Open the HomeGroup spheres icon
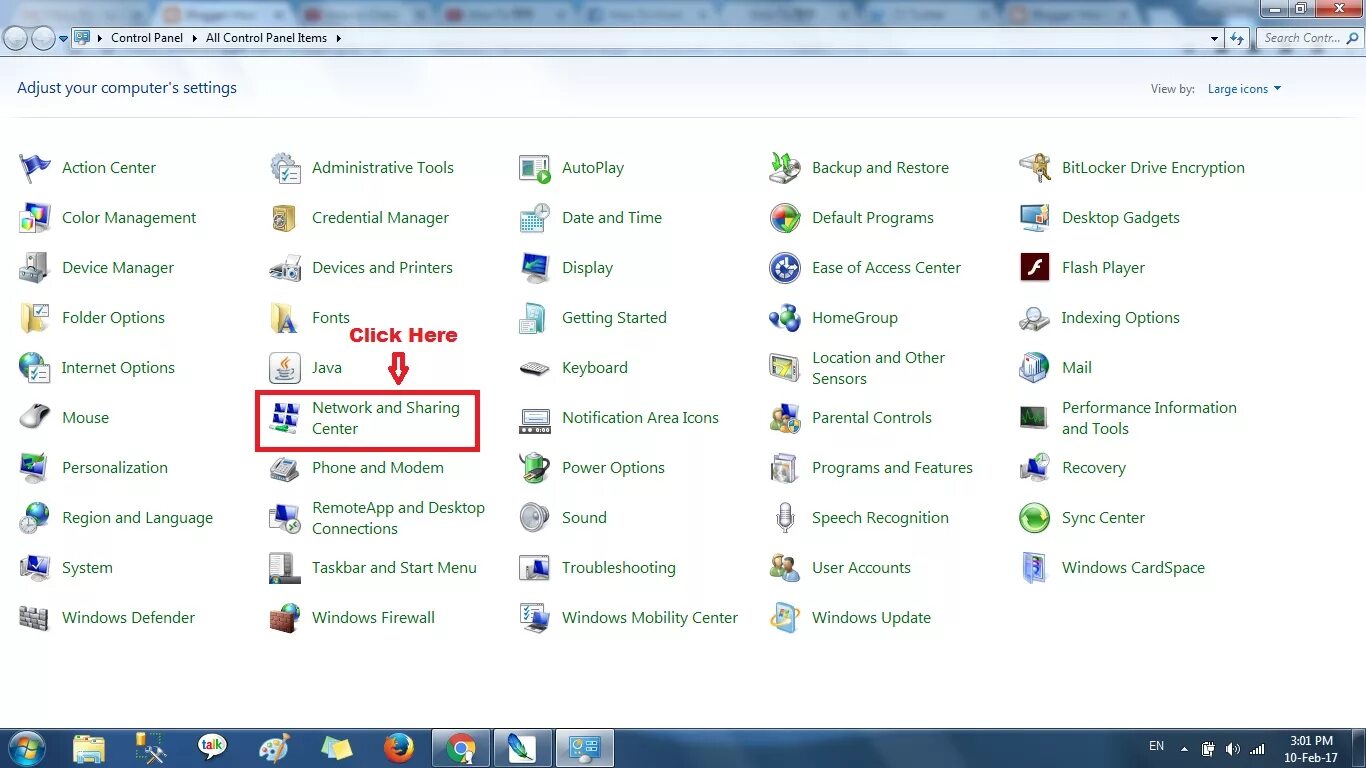This screenshot has height=768, width=1366. 785,318
